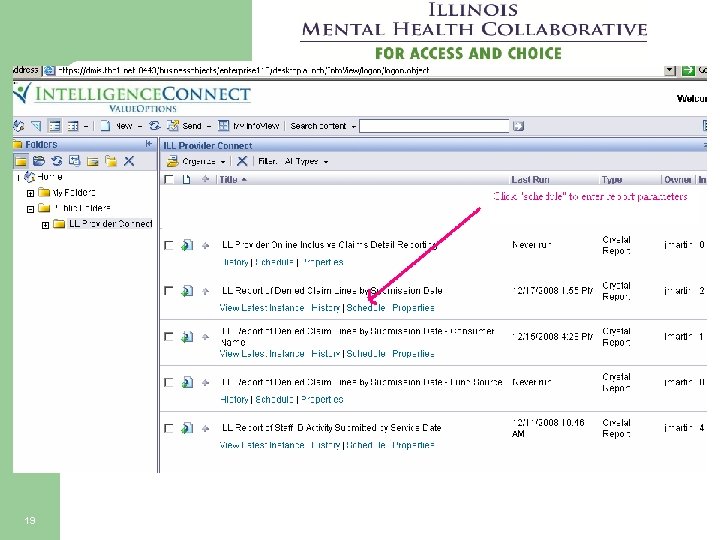View Latest Instance of Staff ID Activity report
Viewport: 720px width, 540px height.
(x=262, y=445)
